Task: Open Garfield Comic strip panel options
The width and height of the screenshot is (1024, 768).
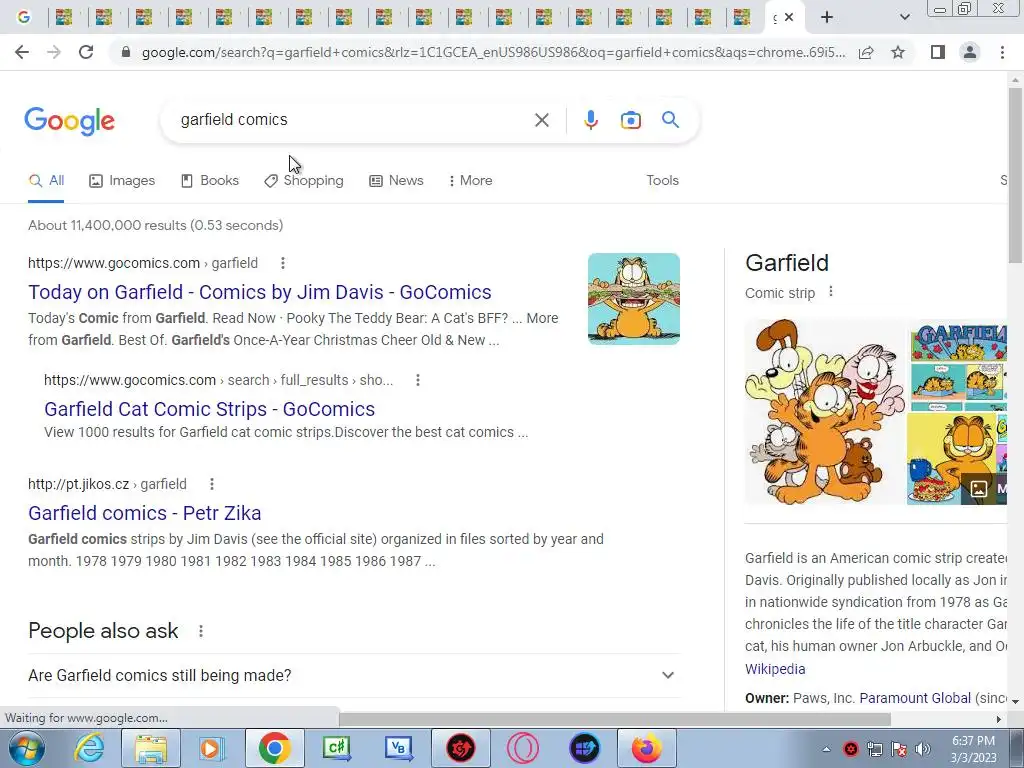Action: (x=831, y=292)
